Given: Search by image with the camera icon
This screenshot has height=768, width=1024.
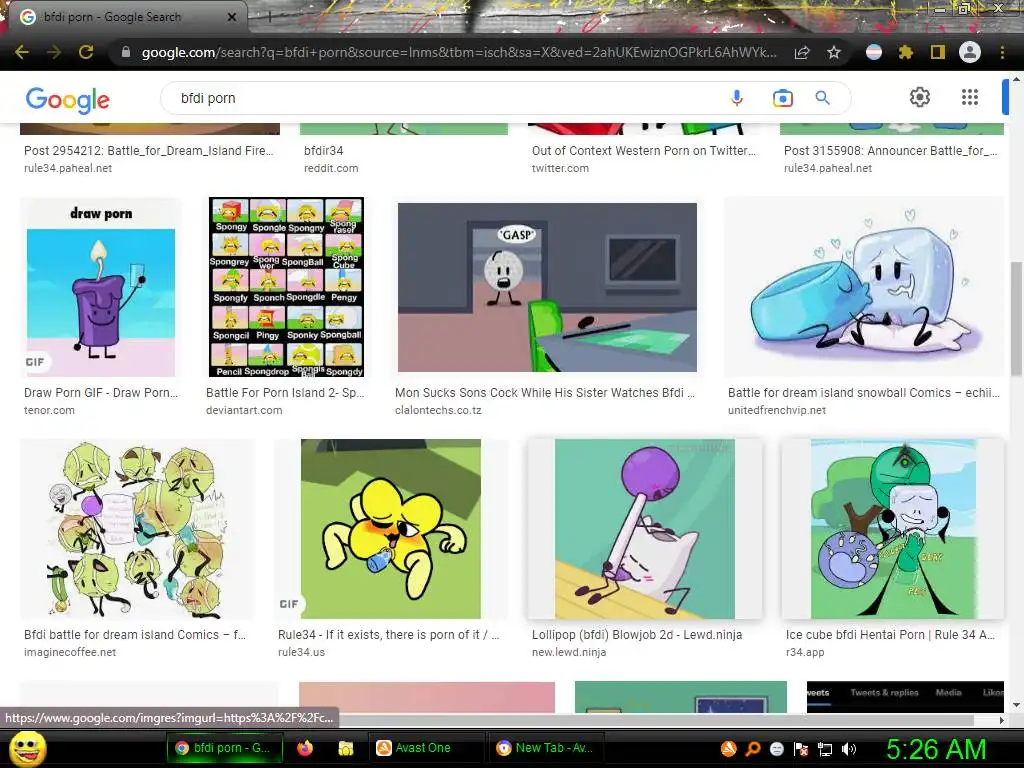Looking at the screenshot, I should [782, 98].
